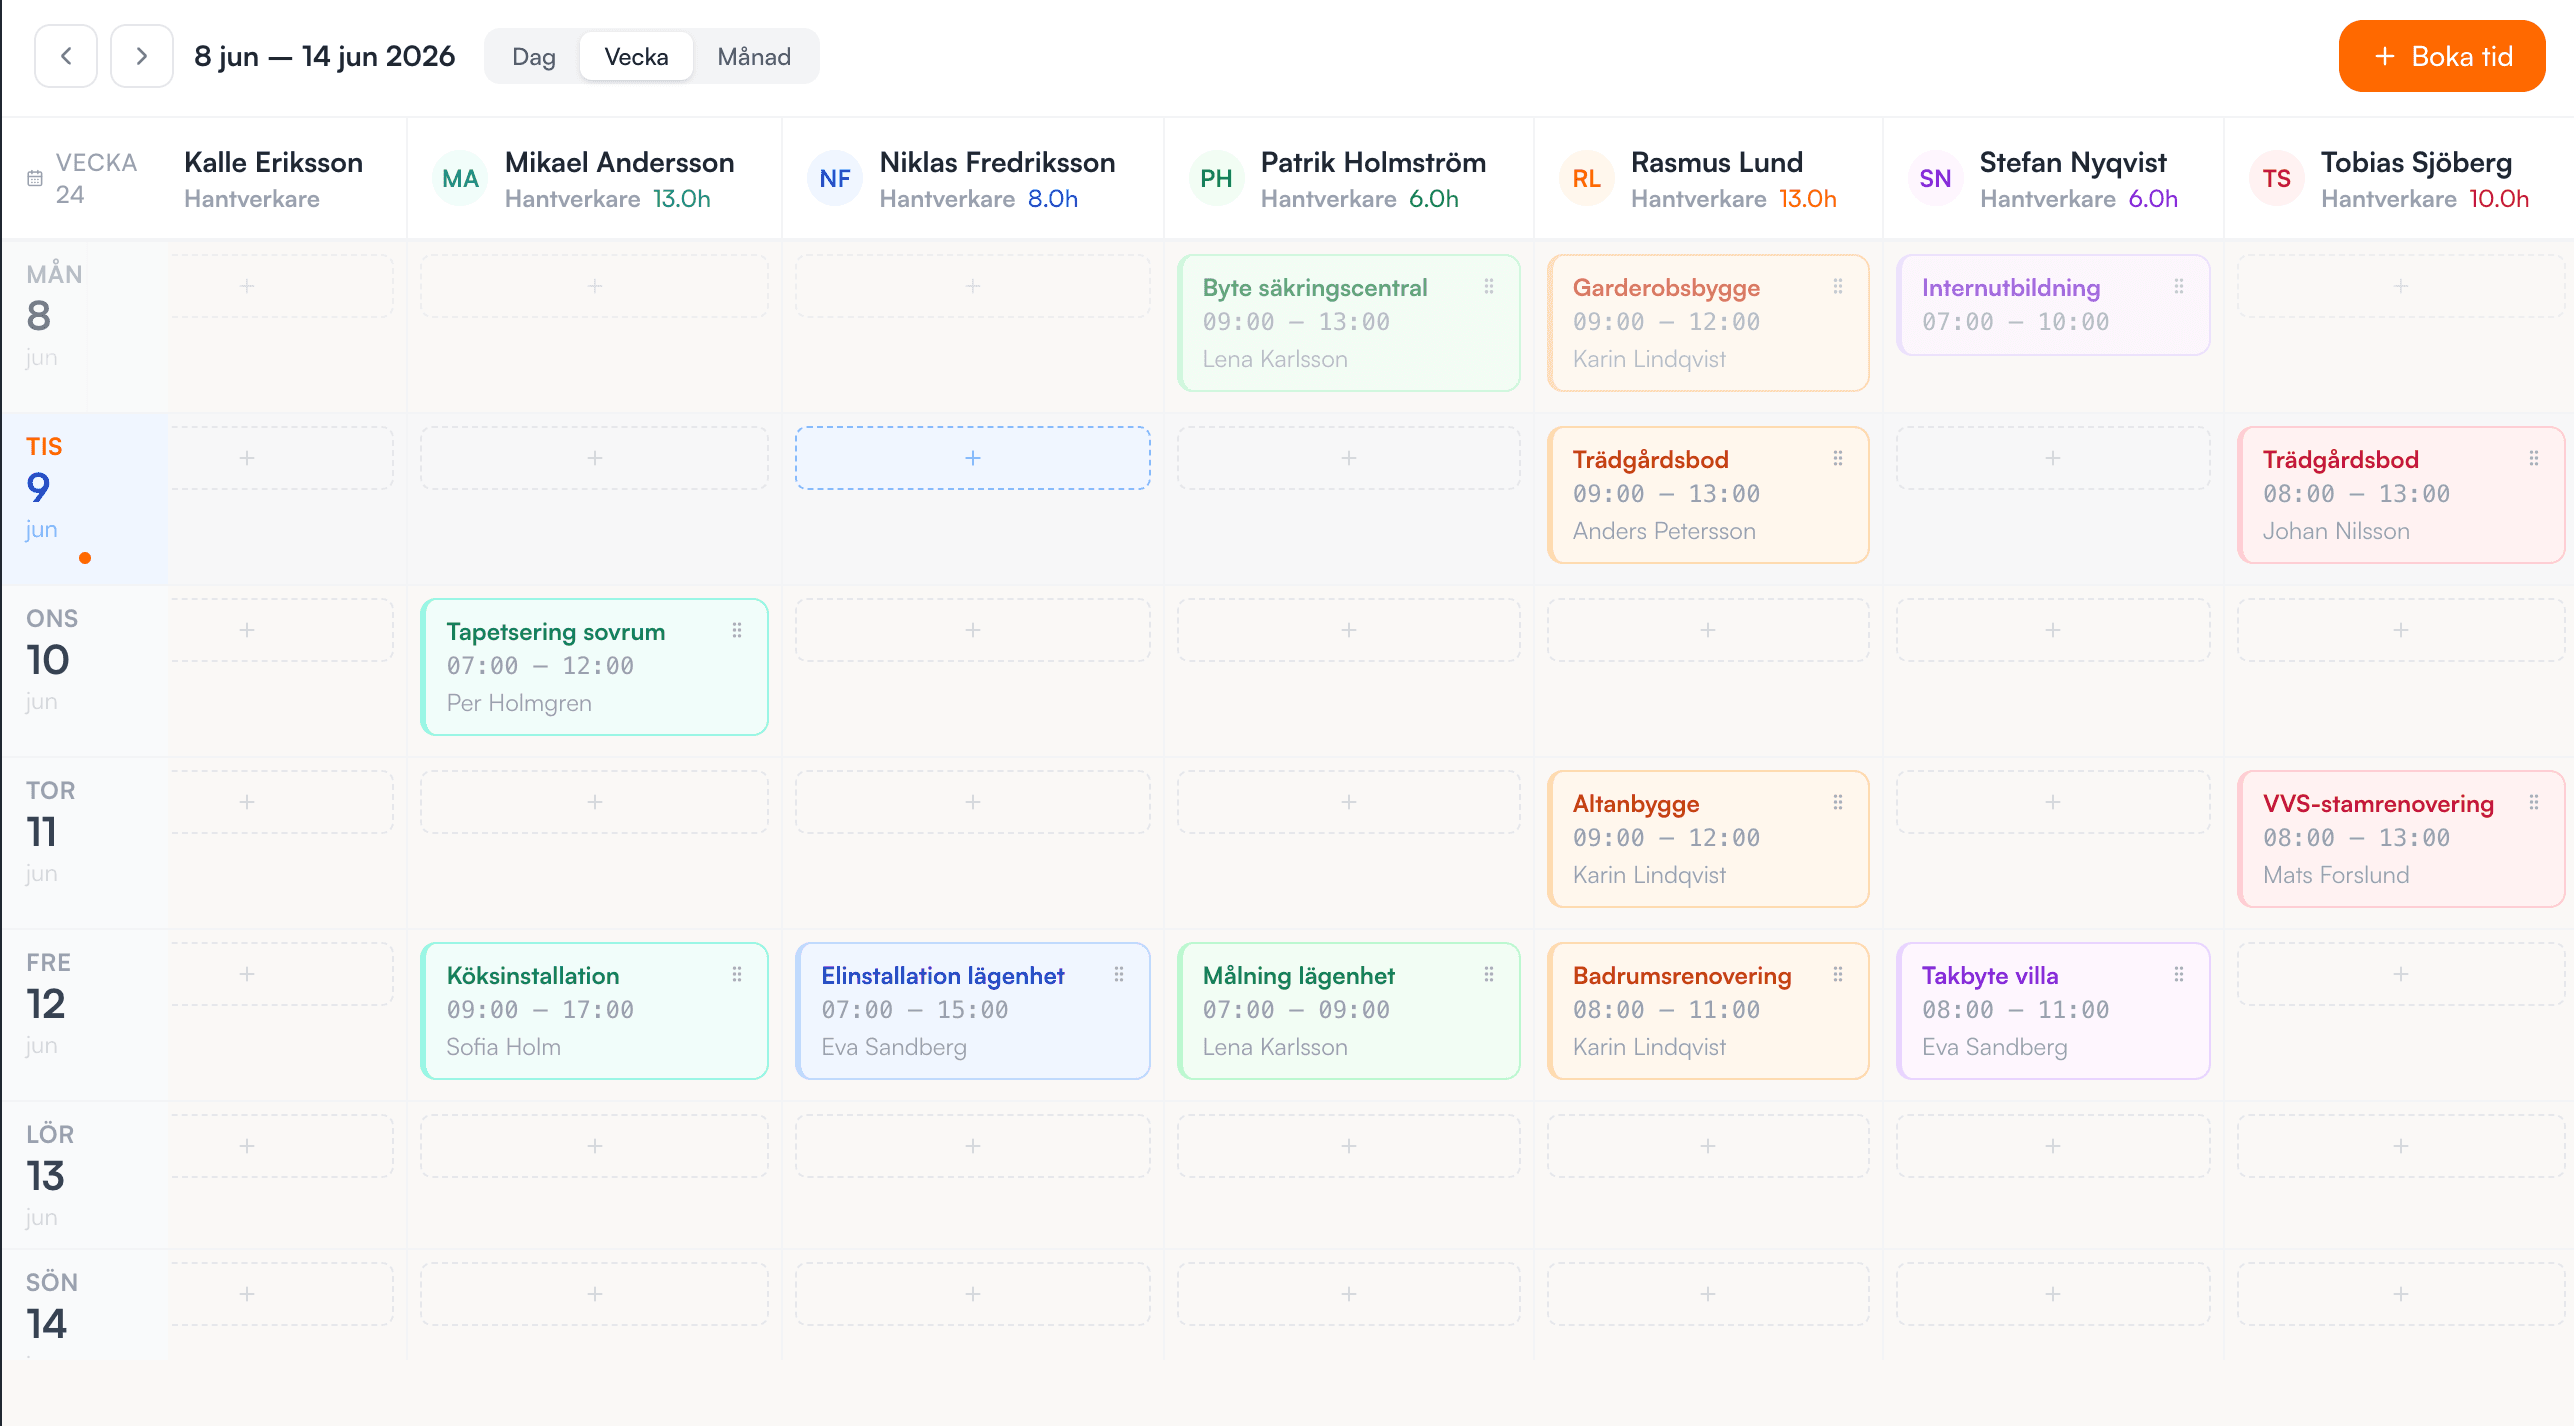Switch to Dag view

533,56
